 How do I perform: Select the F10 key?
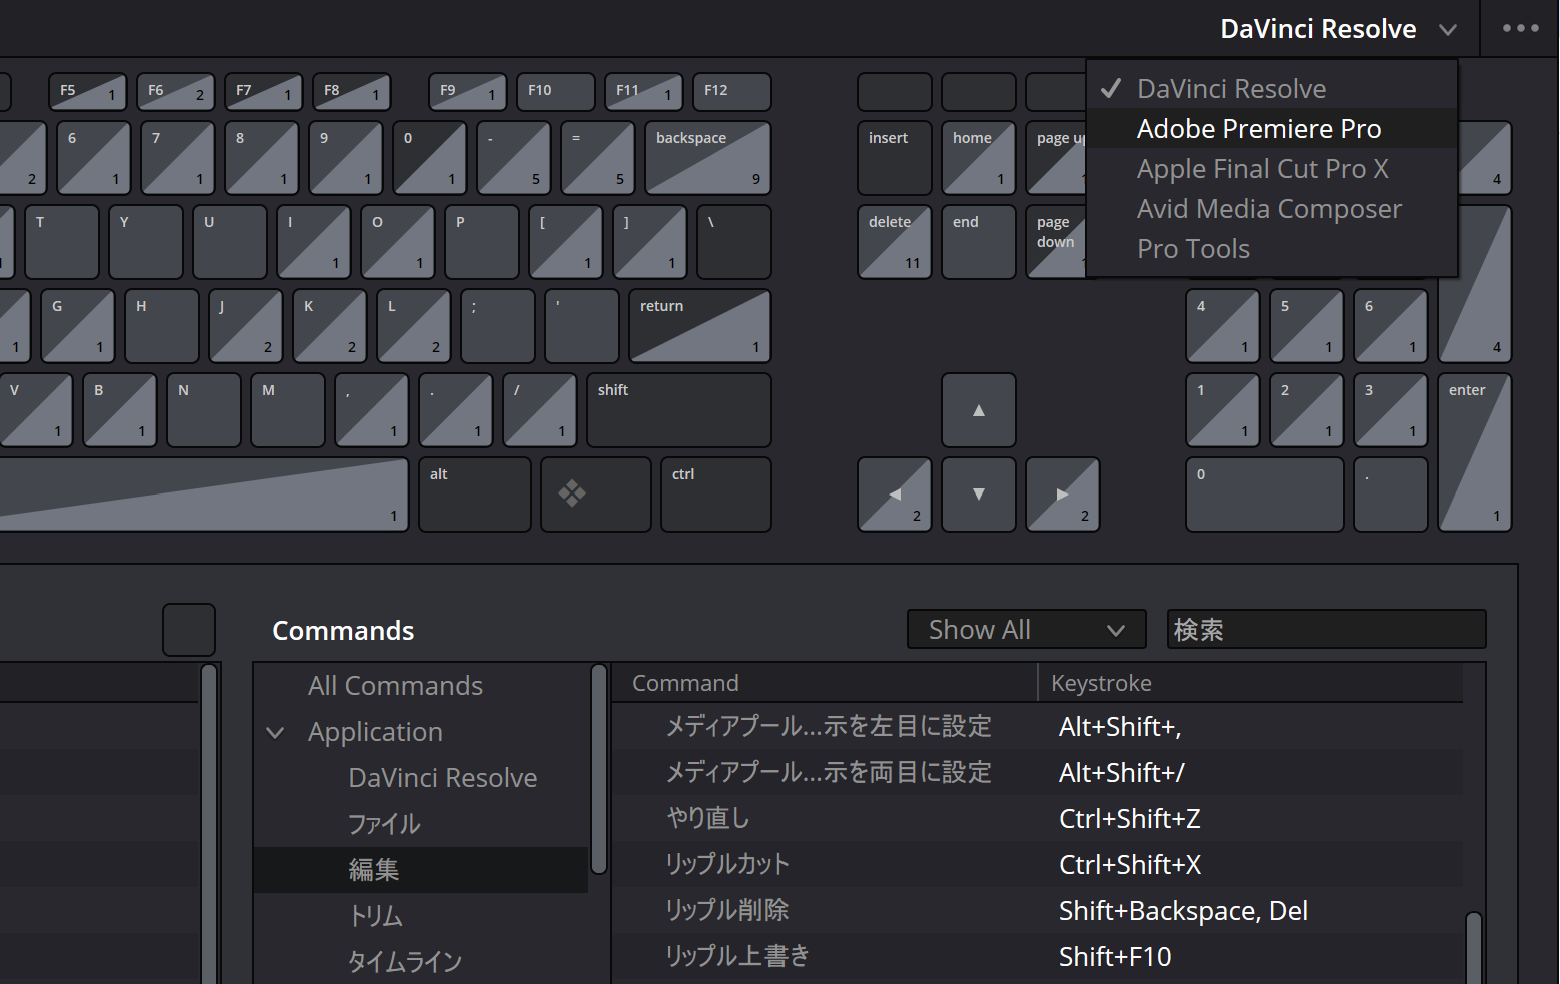click(x=556, y=91)
